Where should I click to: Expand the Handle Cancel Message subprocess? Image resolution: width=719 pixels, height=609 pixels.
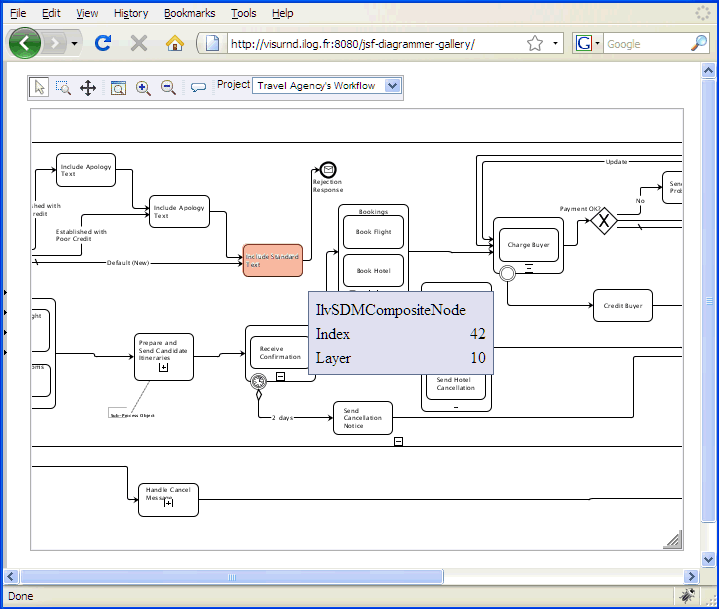click(x=168, y=503)
